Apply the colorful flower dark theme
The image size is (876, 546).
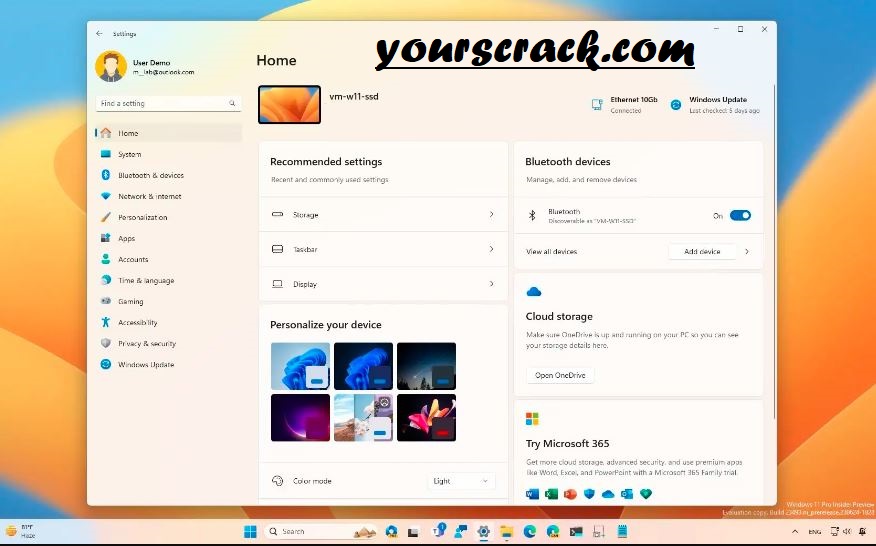[x=426, y=417]
